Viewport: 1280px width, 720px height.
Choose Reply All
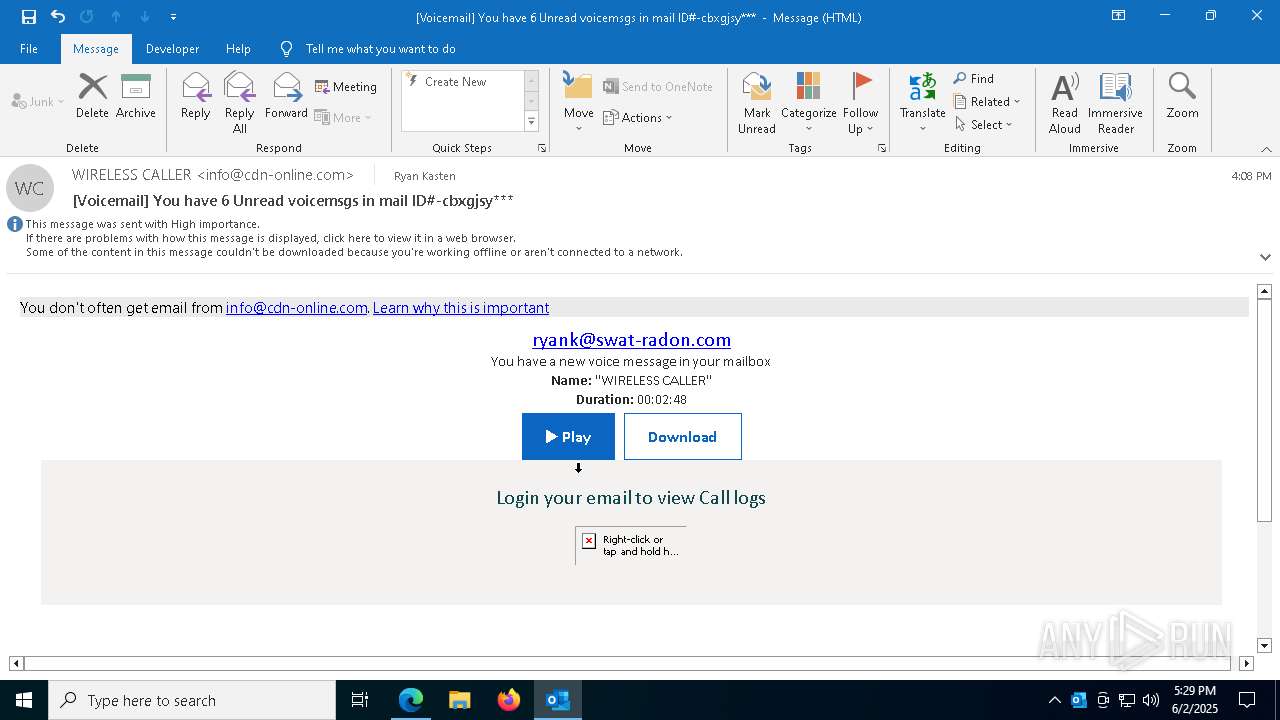pyautogui.click(x=240, y=103)
